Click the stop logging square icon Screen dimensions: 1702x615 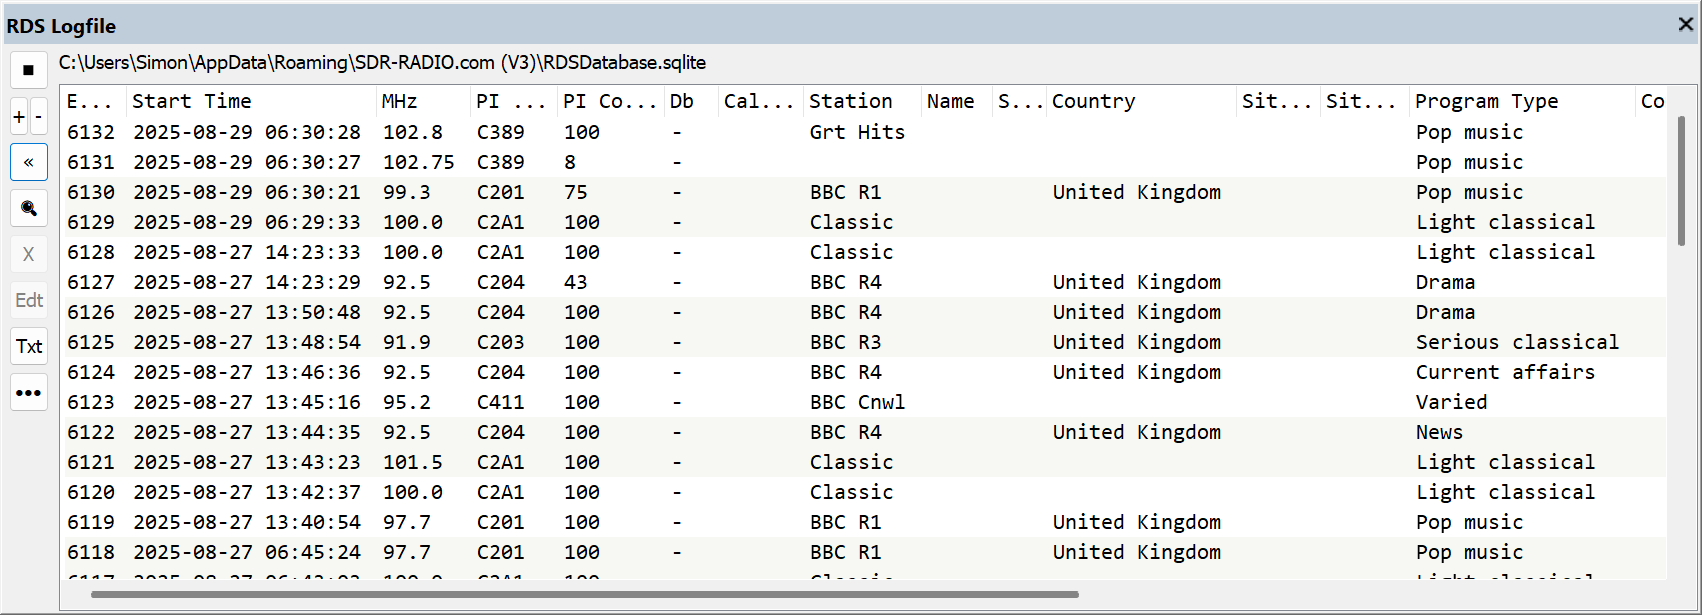pos(28,70)
